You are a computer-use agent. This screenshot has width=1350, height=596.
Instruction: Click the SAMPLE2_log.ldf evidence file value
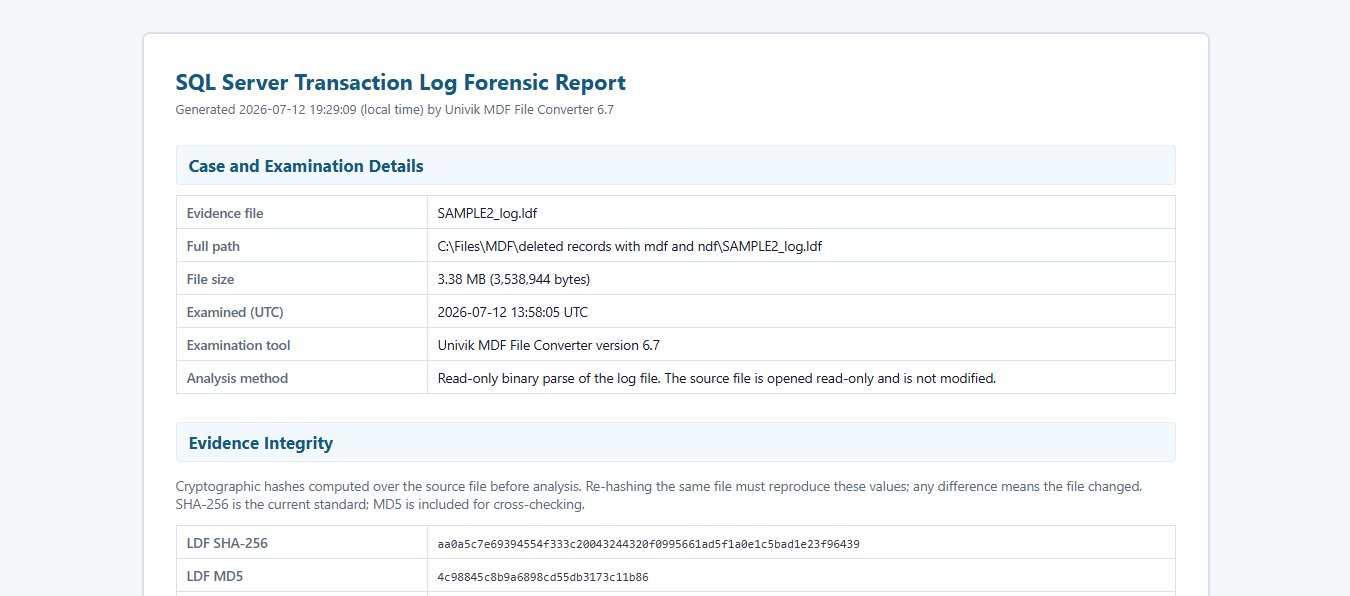click(488, 213)
